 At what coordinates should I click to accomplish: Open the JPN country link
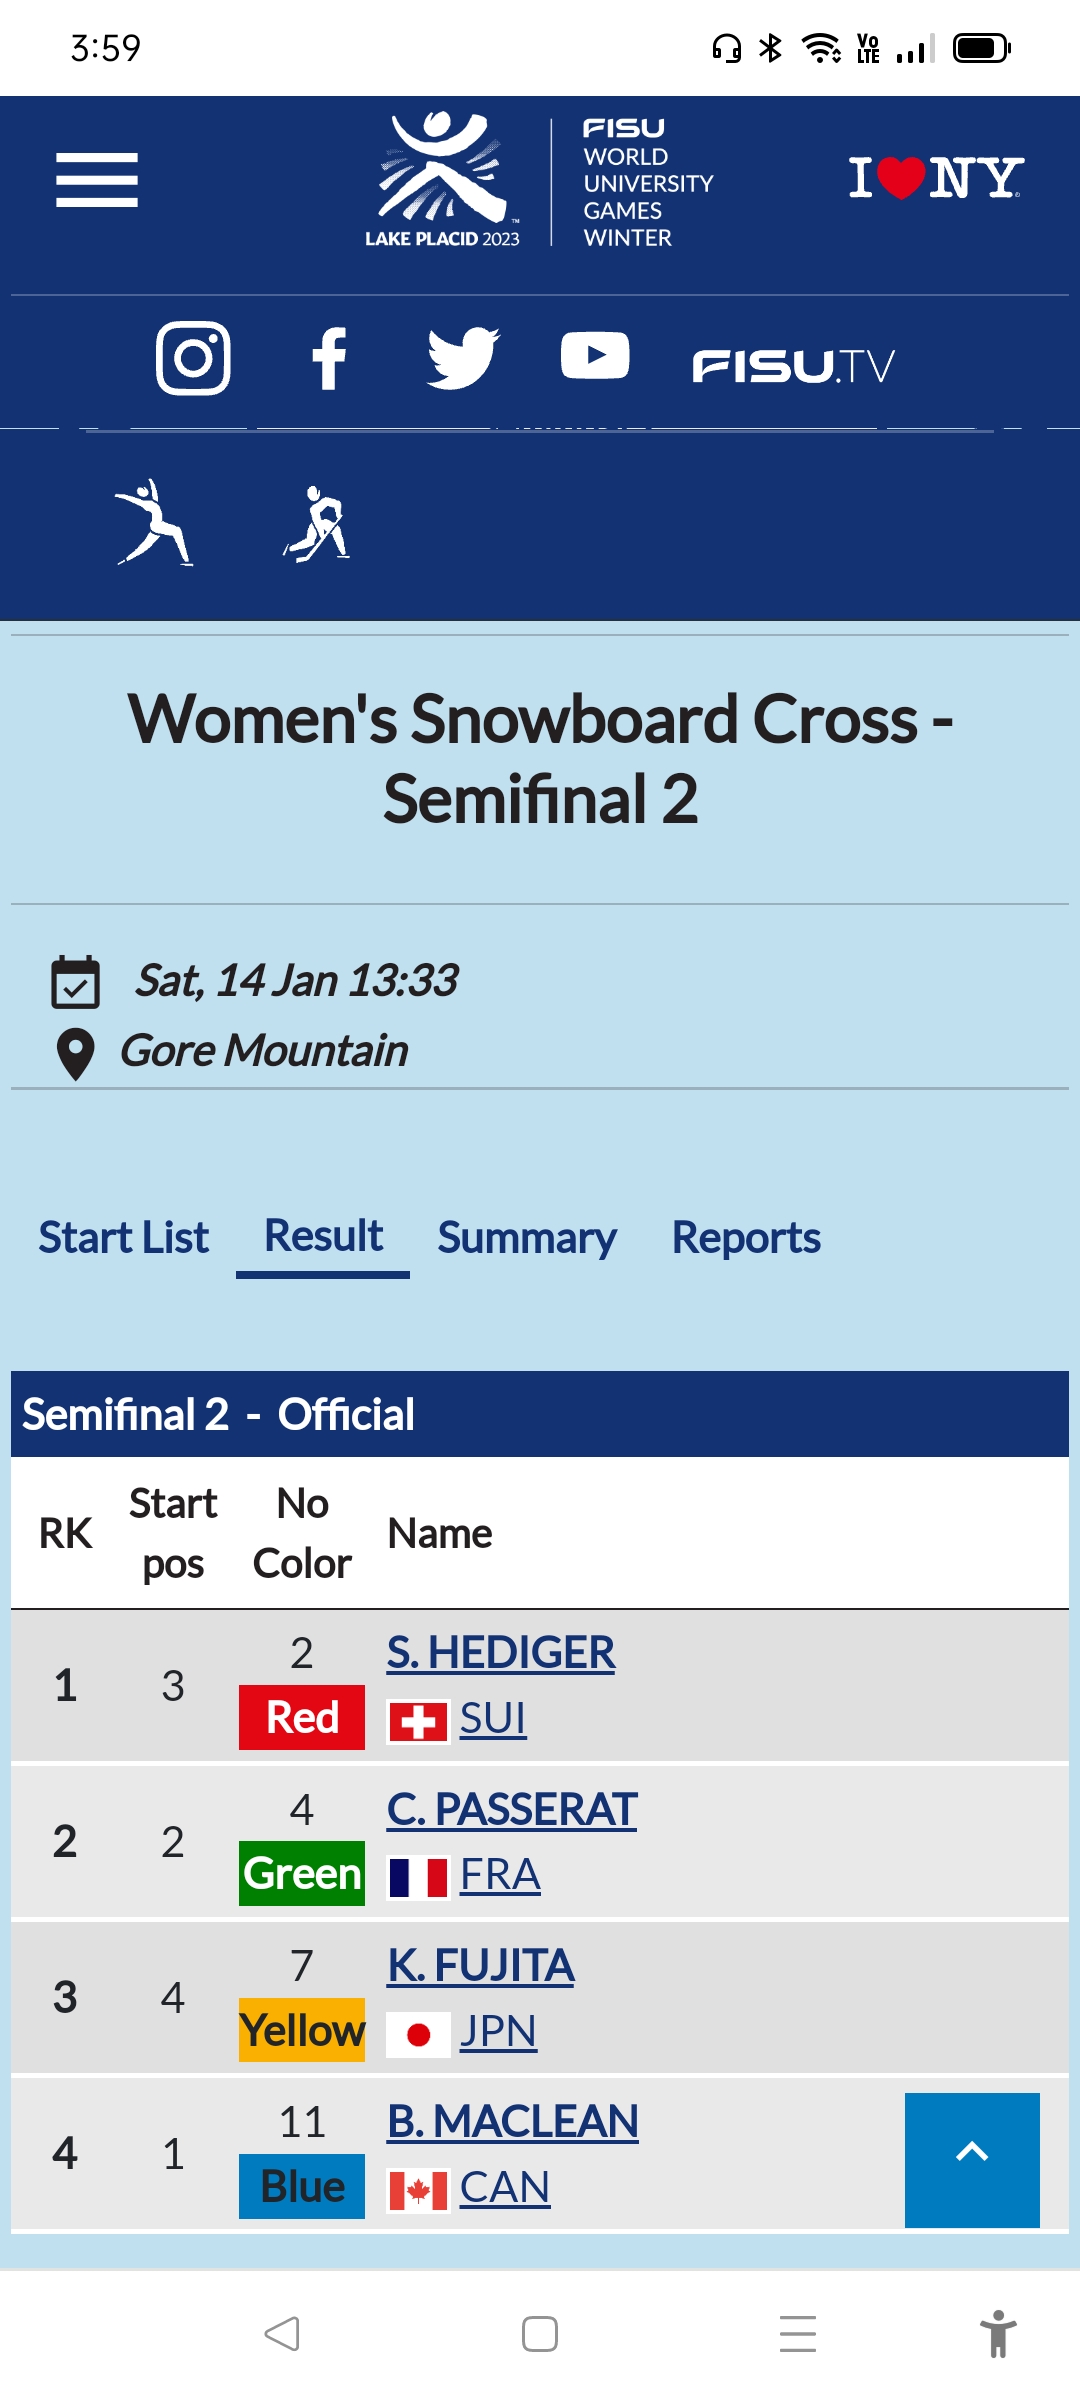pos(498,2031)
